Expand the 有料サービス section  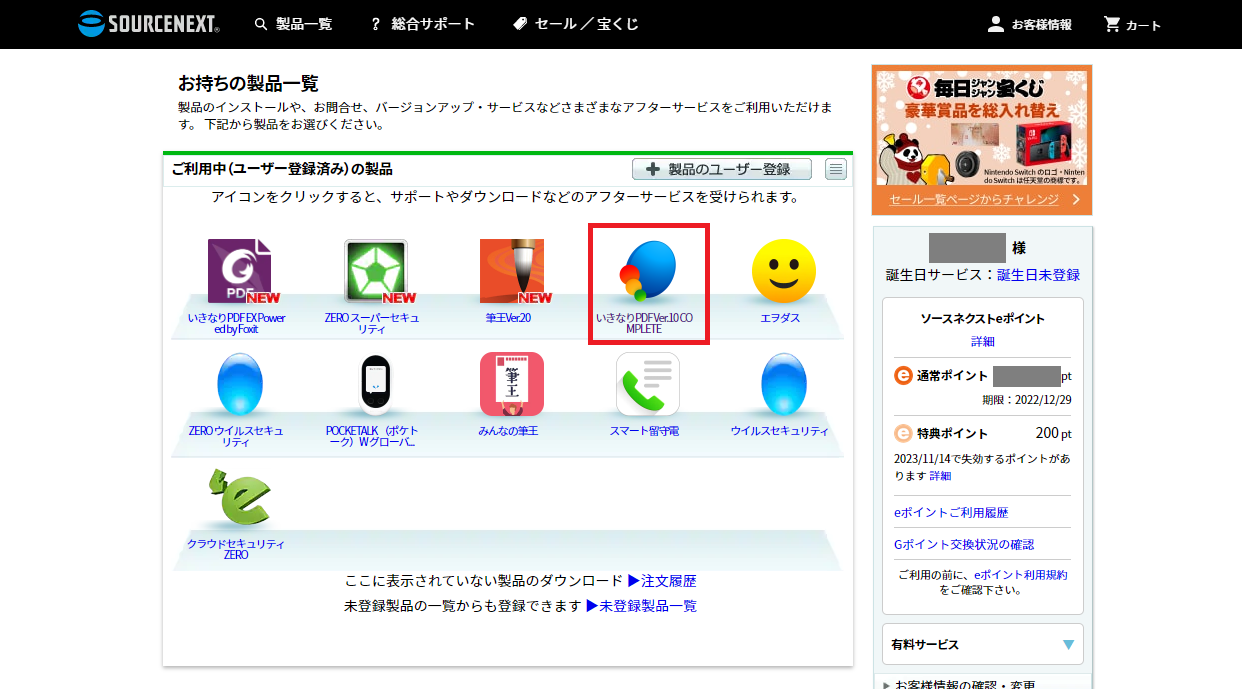(x=982, y=644)
